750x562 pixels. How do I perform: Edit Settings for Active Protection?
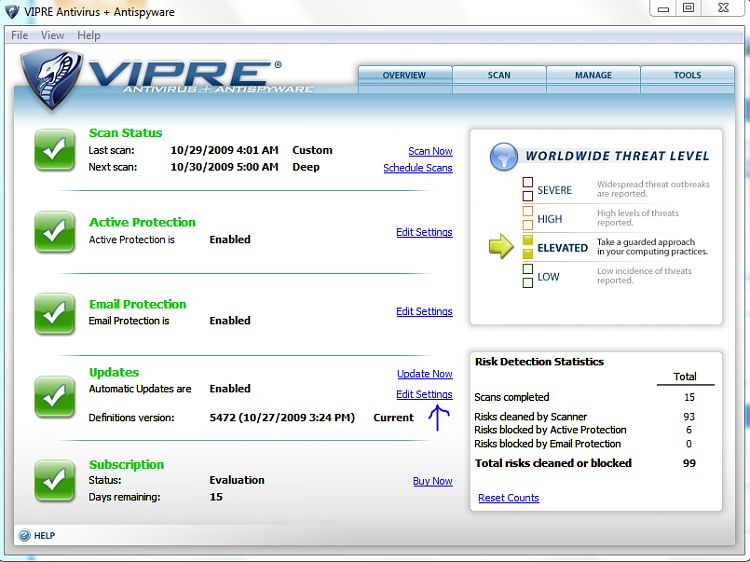tap(424, 232)
